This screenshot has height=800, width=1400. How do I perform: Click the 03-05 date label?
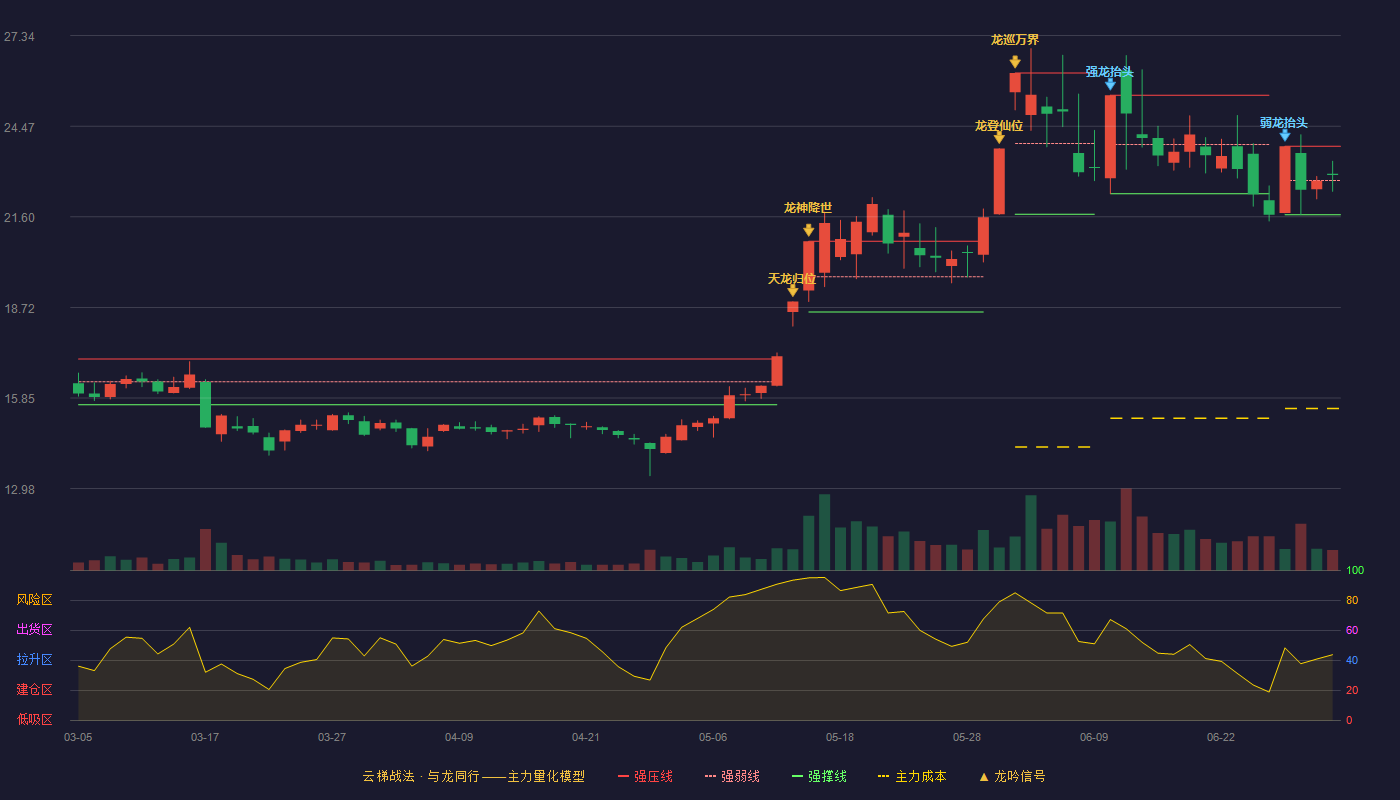coord(78,737)
